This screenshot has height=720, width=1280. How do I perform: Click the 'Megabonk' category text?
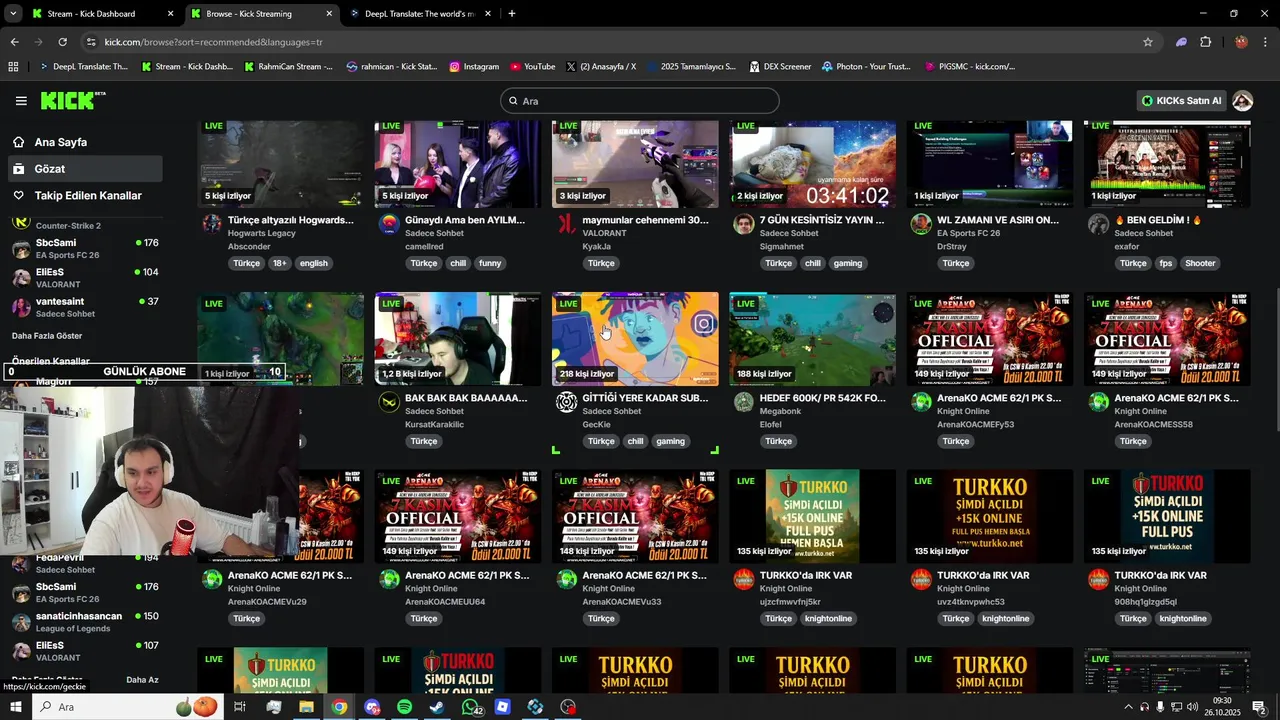781,411
